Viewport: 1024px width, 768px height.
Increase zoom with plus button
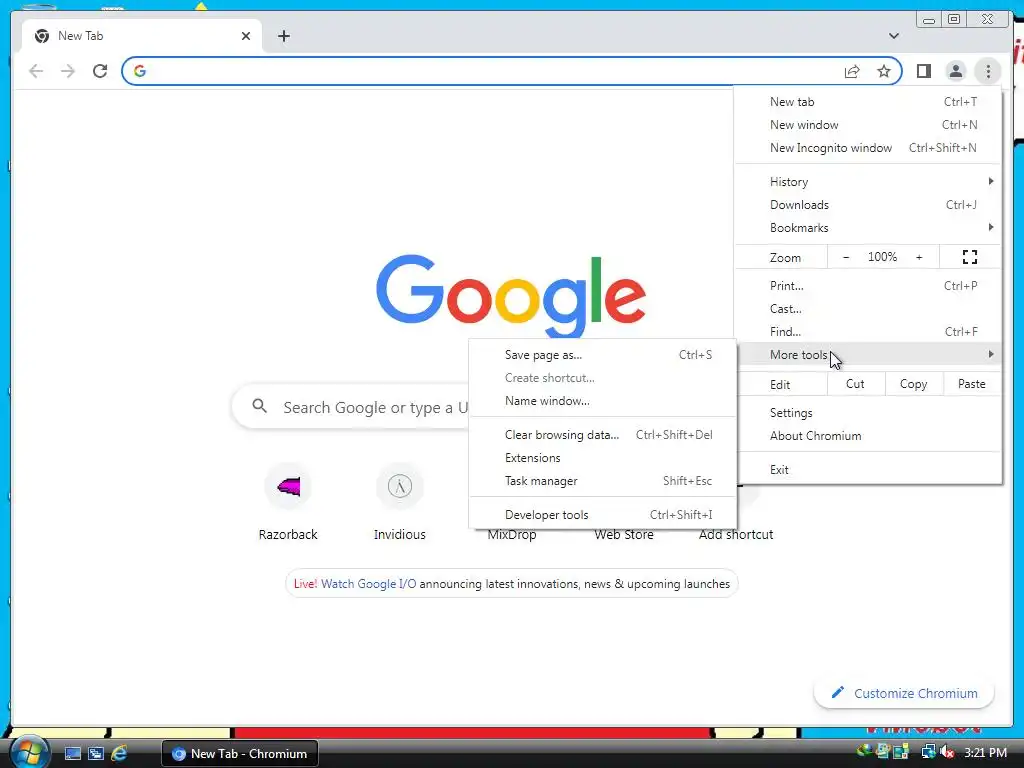pos(919,257)
